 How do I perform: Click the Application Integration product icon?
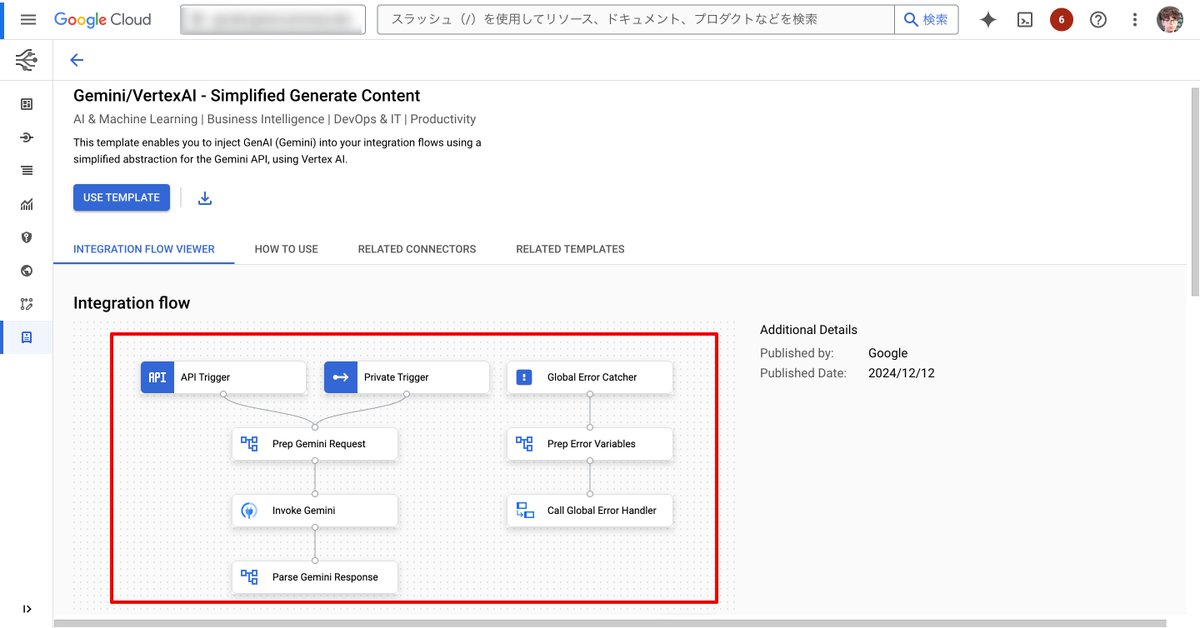coord(27,61)
